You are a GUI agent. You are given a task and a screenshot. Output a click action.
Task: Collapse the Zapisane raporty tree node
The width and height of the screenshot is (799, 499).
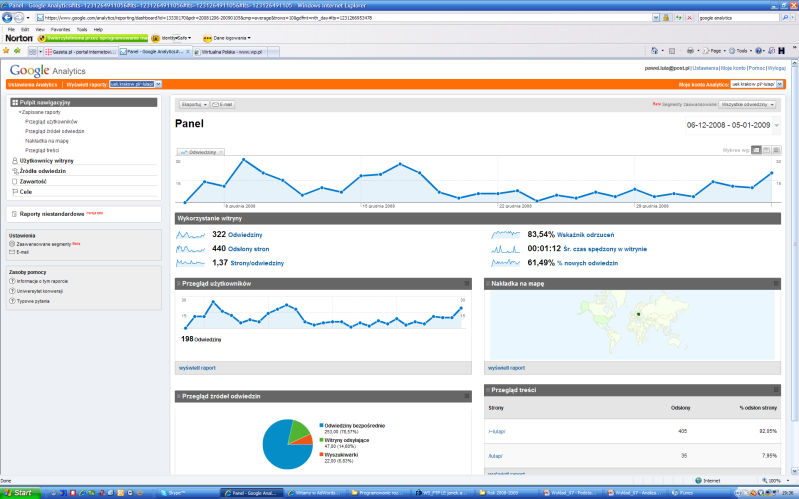[x=20, y=112]
